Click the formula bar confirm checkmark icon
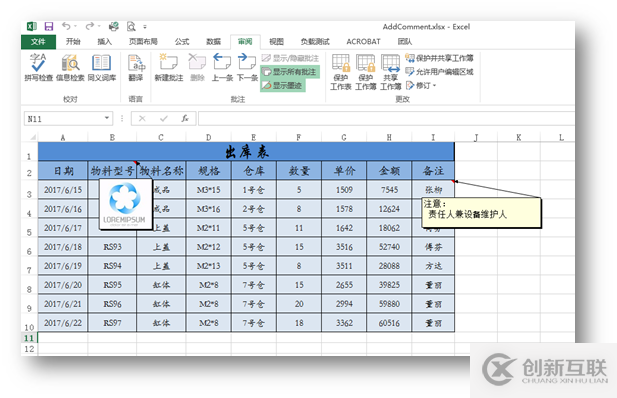The image size is (617, 398). pyautogui.click(x=164, y=118)
